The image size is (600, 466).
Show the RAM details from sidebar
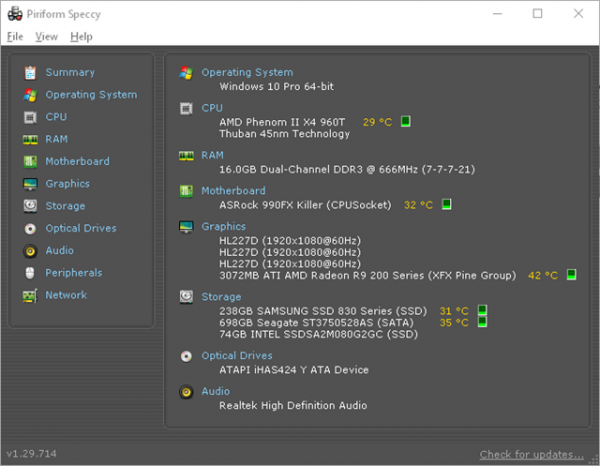click(57, 139)
